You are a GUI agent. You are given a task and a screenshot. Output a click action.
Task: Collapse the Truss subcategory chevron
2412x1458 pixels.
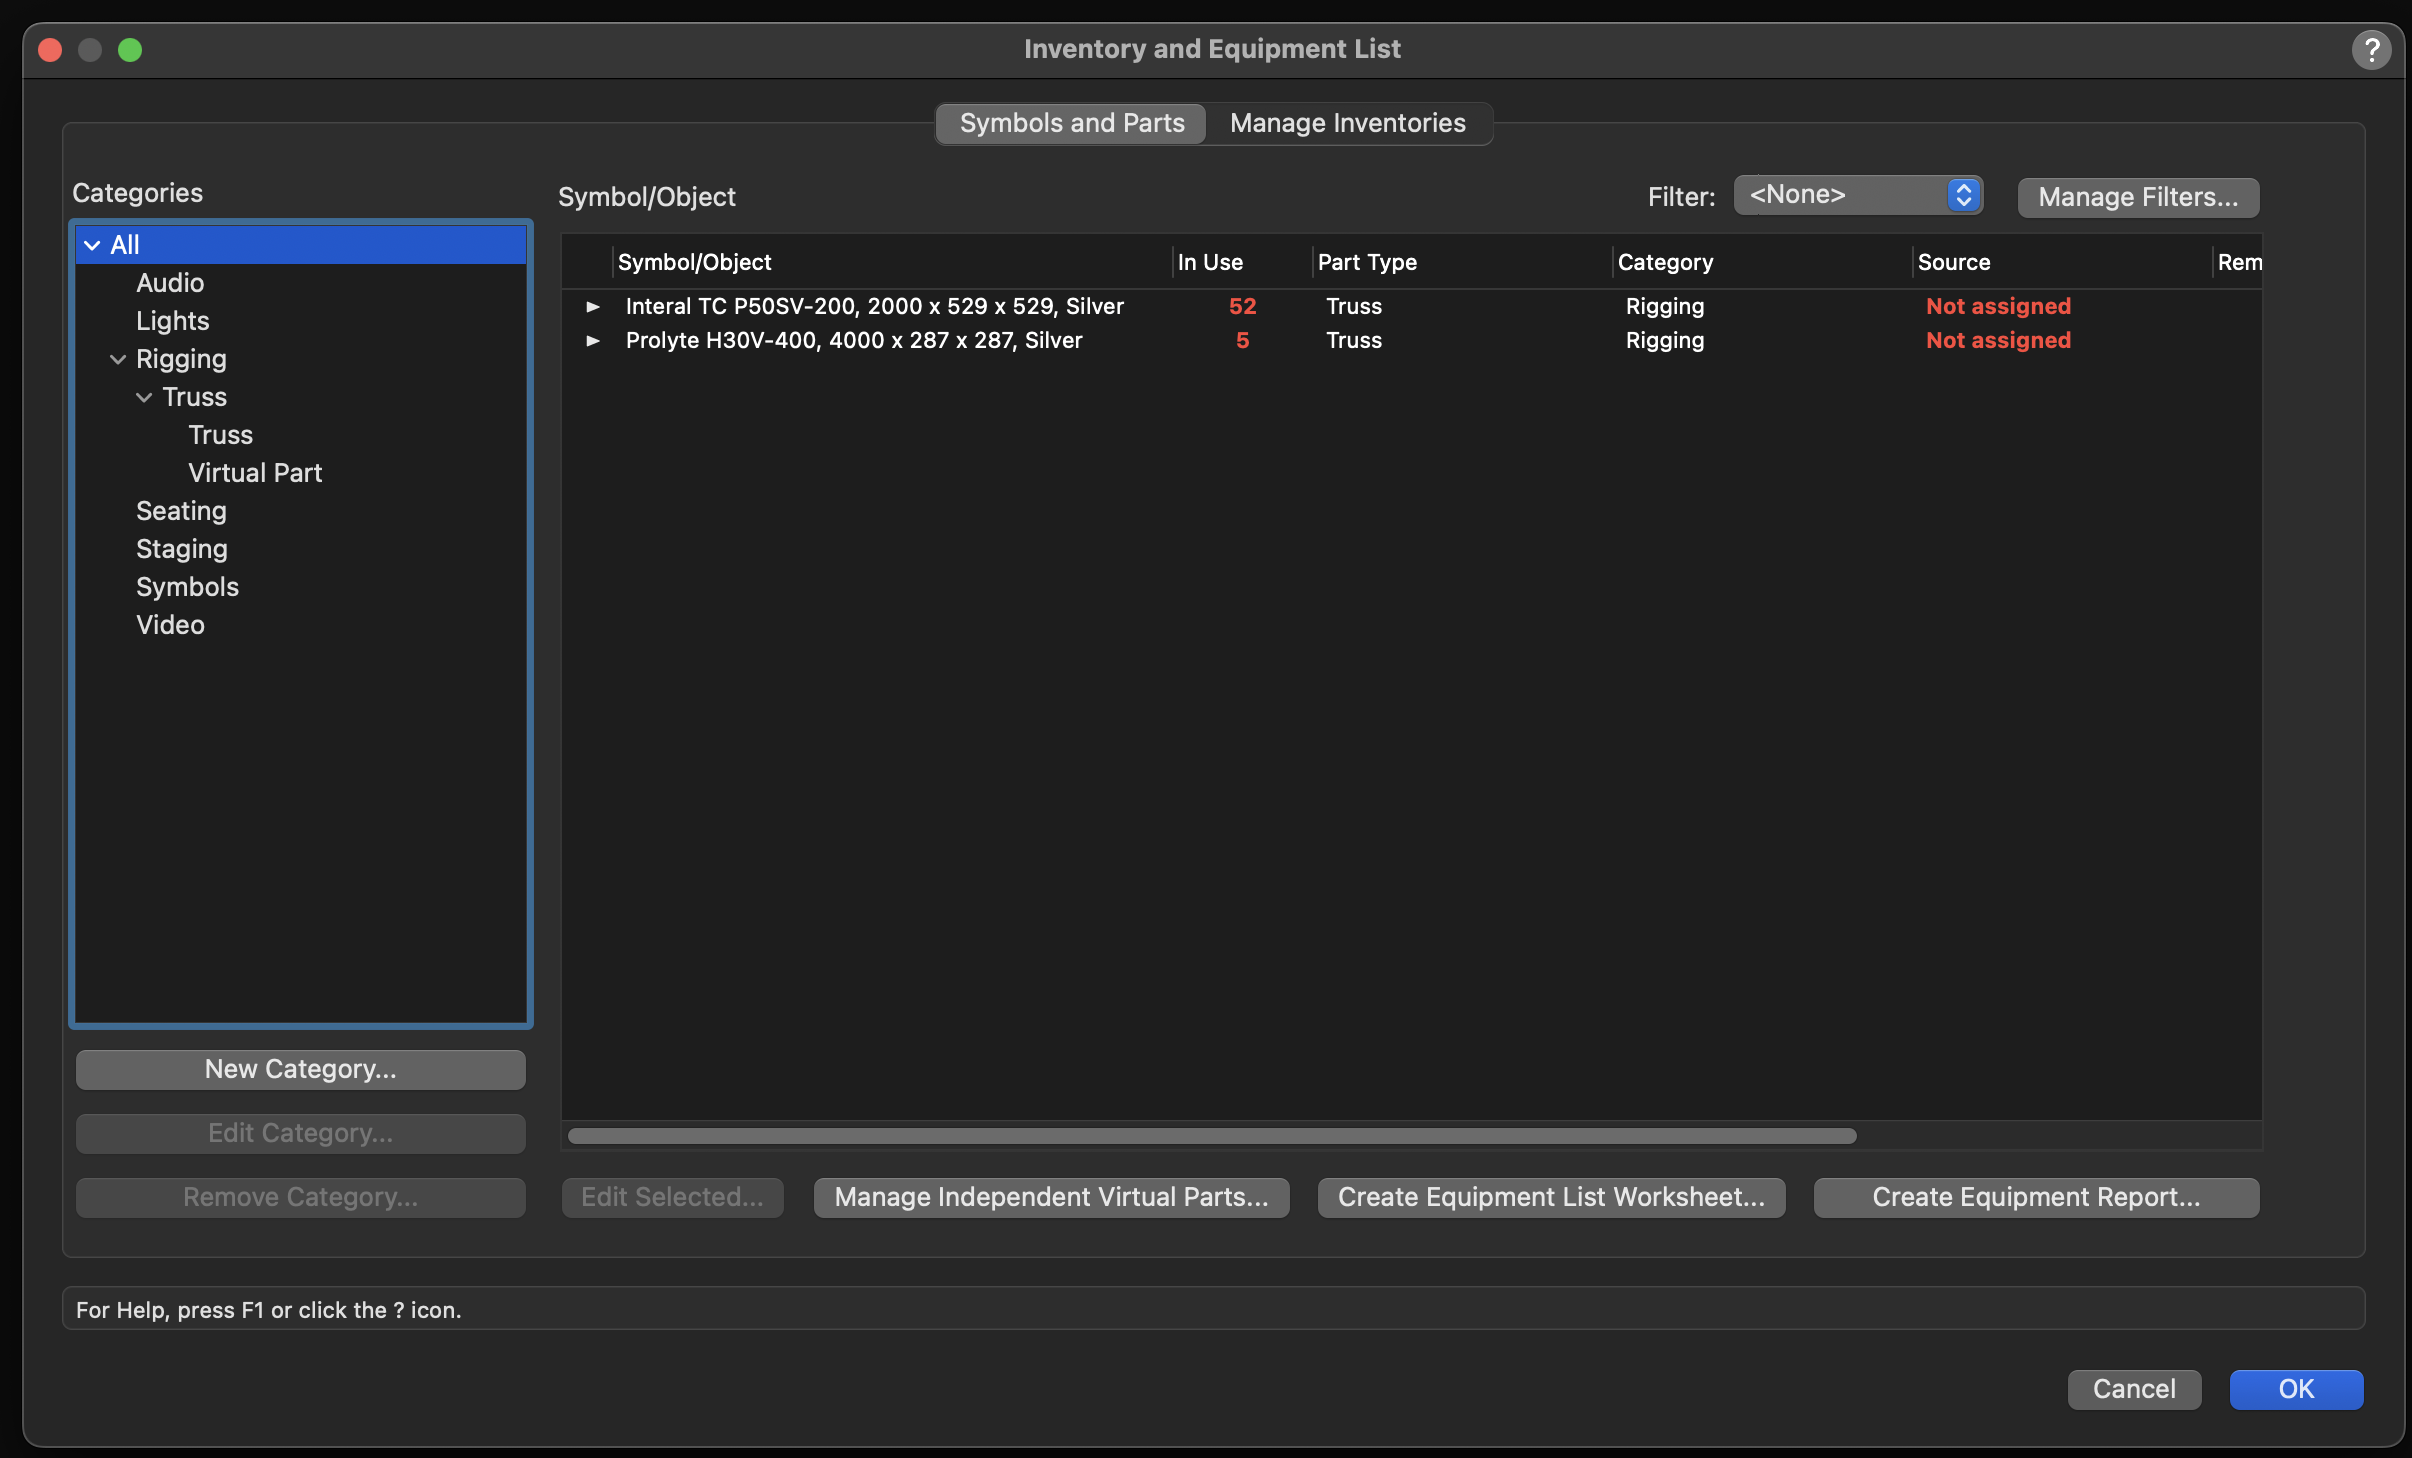[x=144, y=397]
